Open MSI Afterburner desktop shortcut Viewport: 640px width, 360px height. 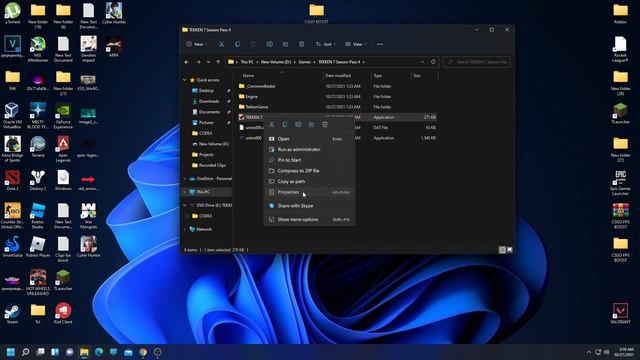38,49
